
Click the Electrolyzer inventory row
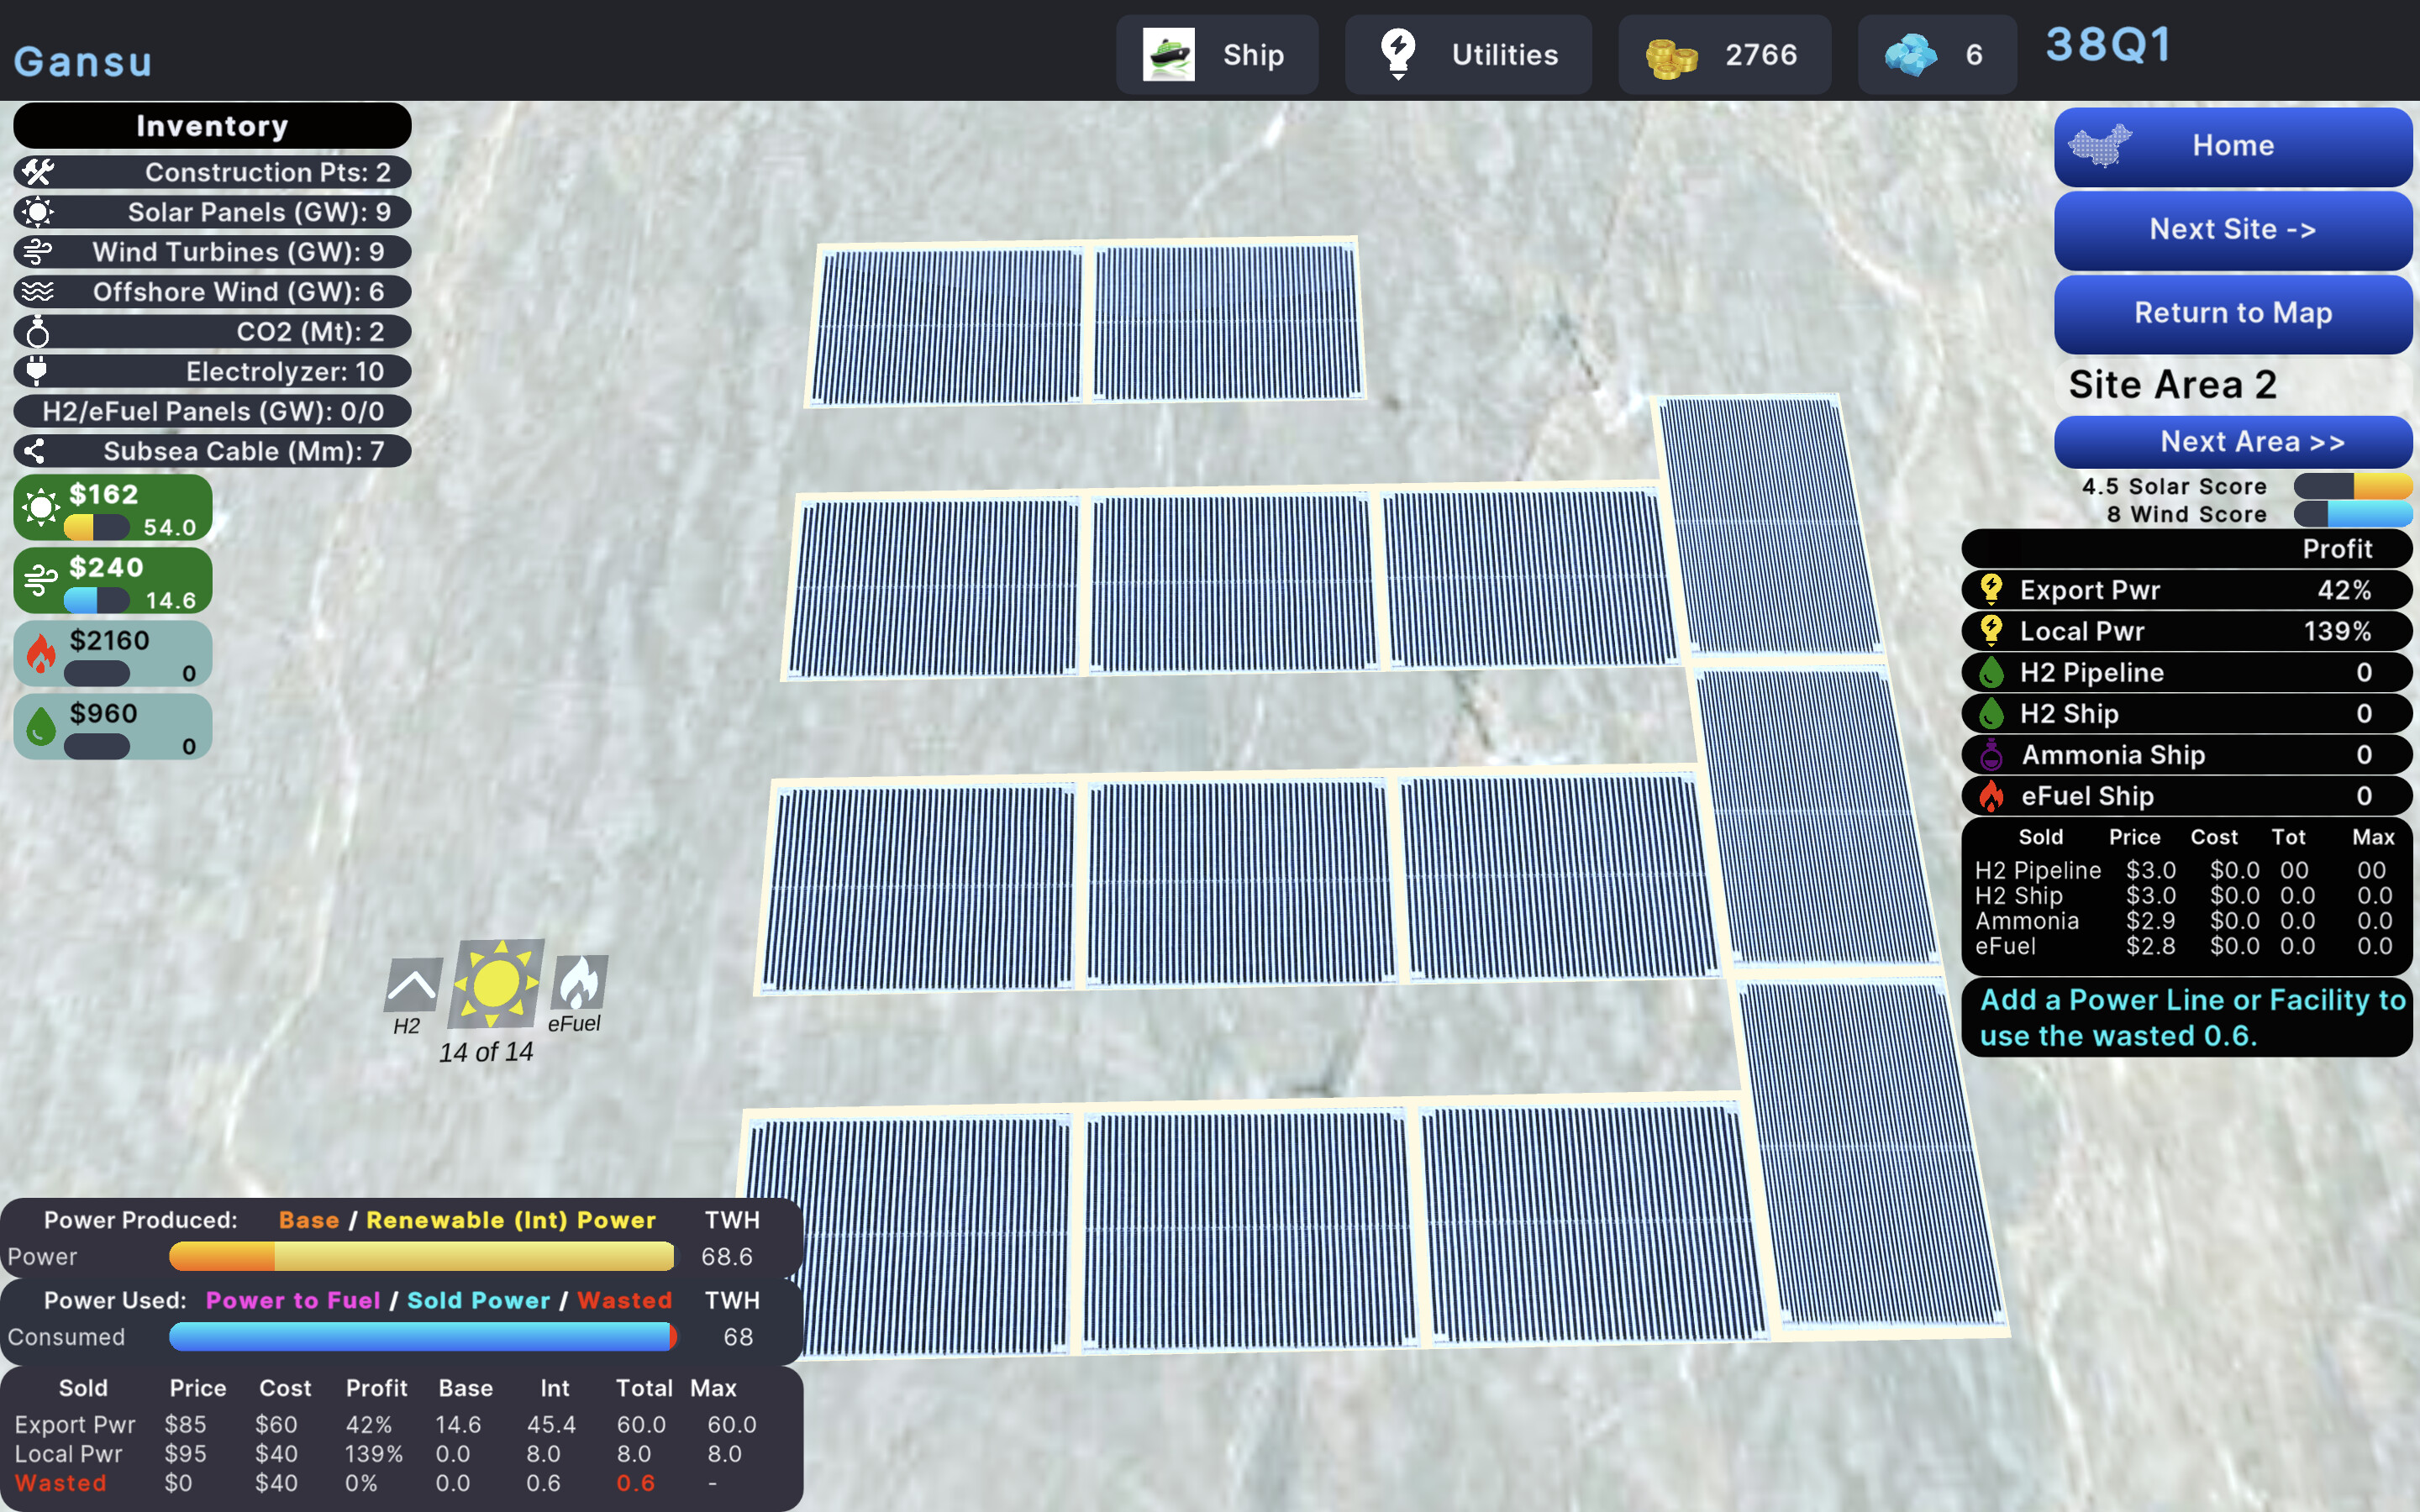[212, 371]
